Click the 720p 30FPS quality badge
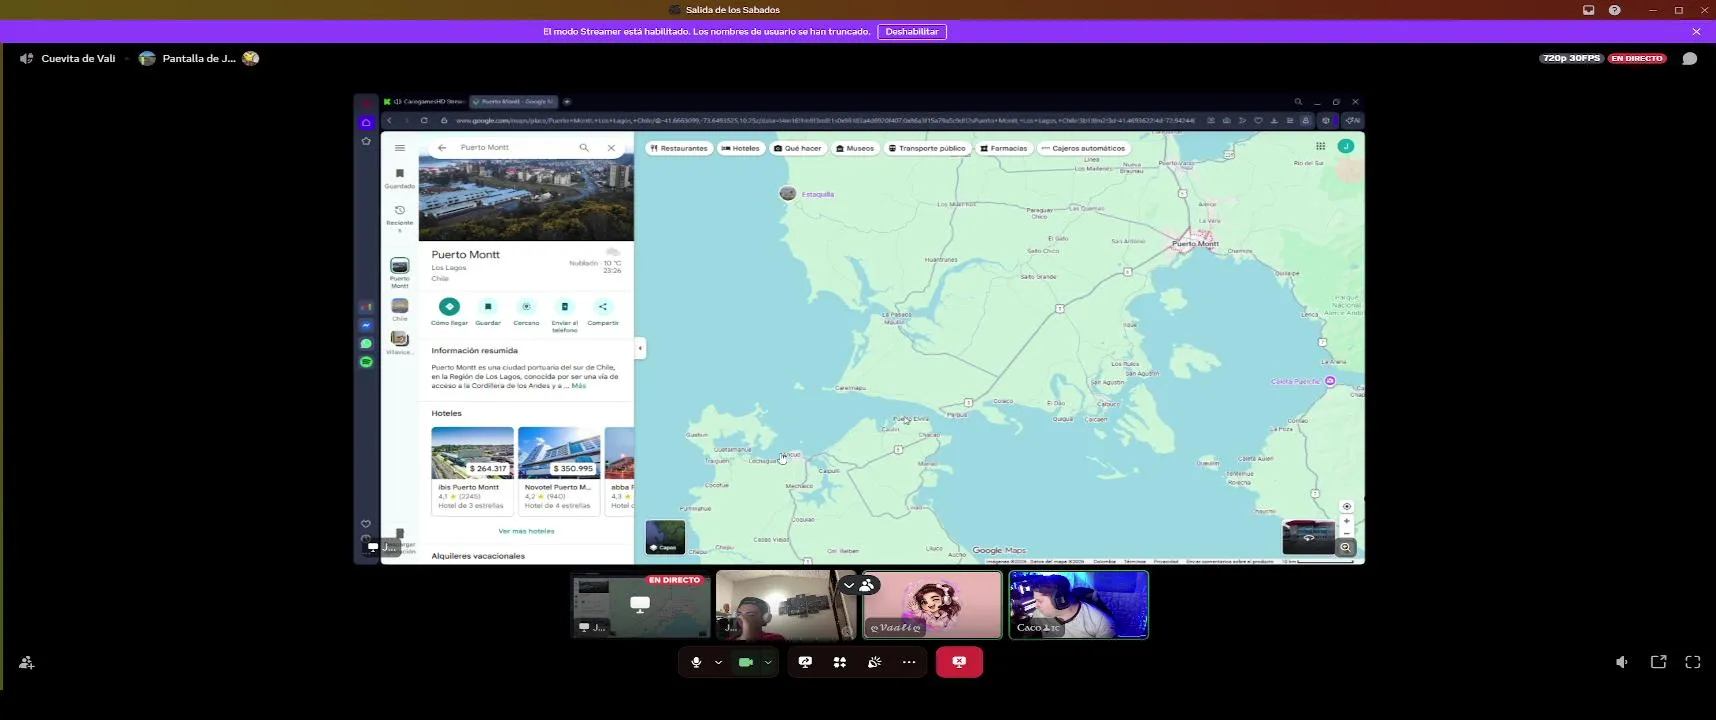This screenshot has width=1716, height=720. coord(1572,58)
